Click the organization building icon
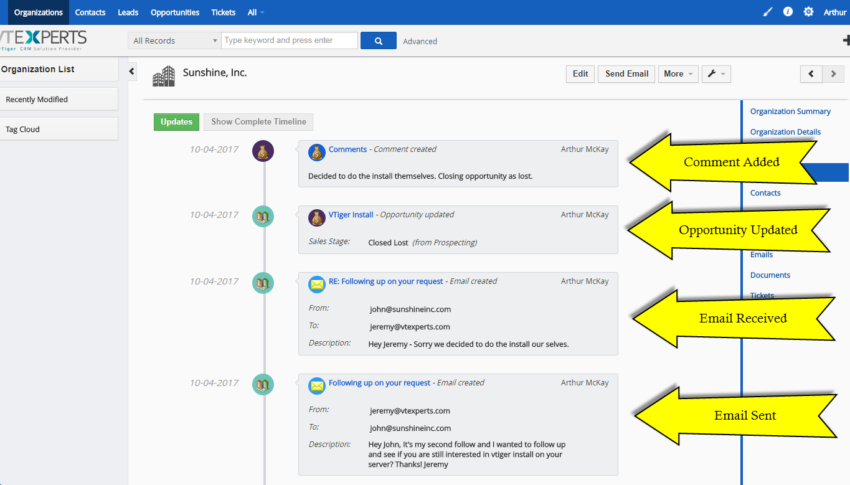850x485 pixels. (x=164, y=76)
